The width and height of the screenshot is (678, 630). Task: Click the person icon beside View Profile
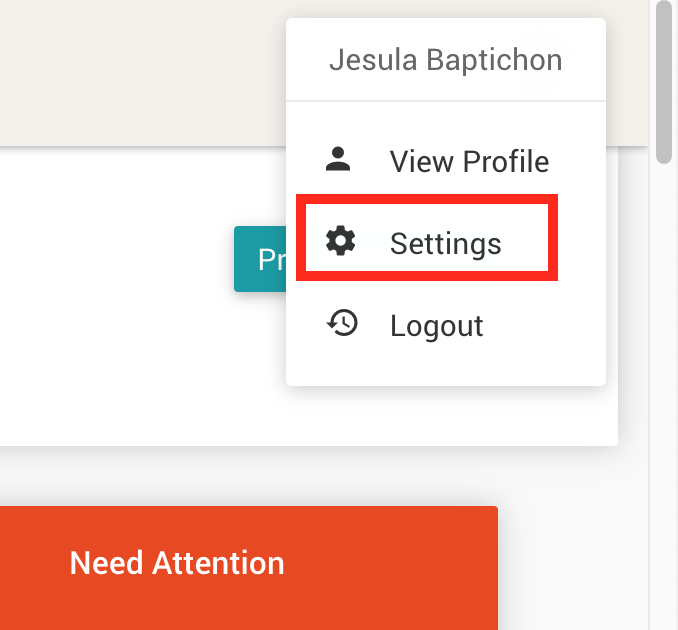click(340, 160)
